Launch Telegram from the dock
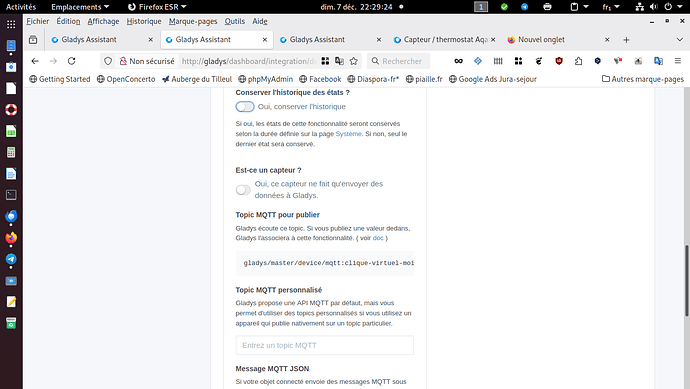Screen dimensions: 690x389 (11, 259)
